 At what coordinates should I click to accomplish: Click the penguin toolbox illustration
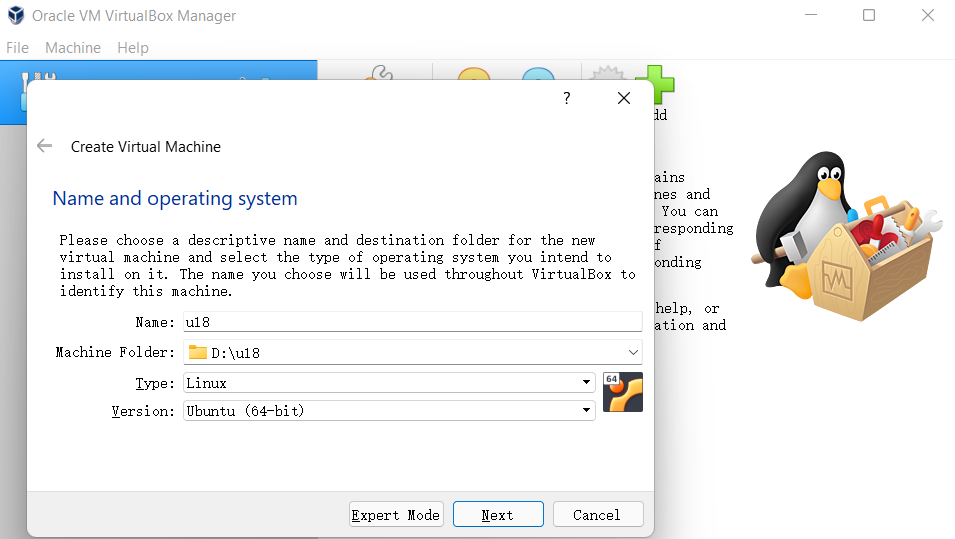tap(844, 237)
